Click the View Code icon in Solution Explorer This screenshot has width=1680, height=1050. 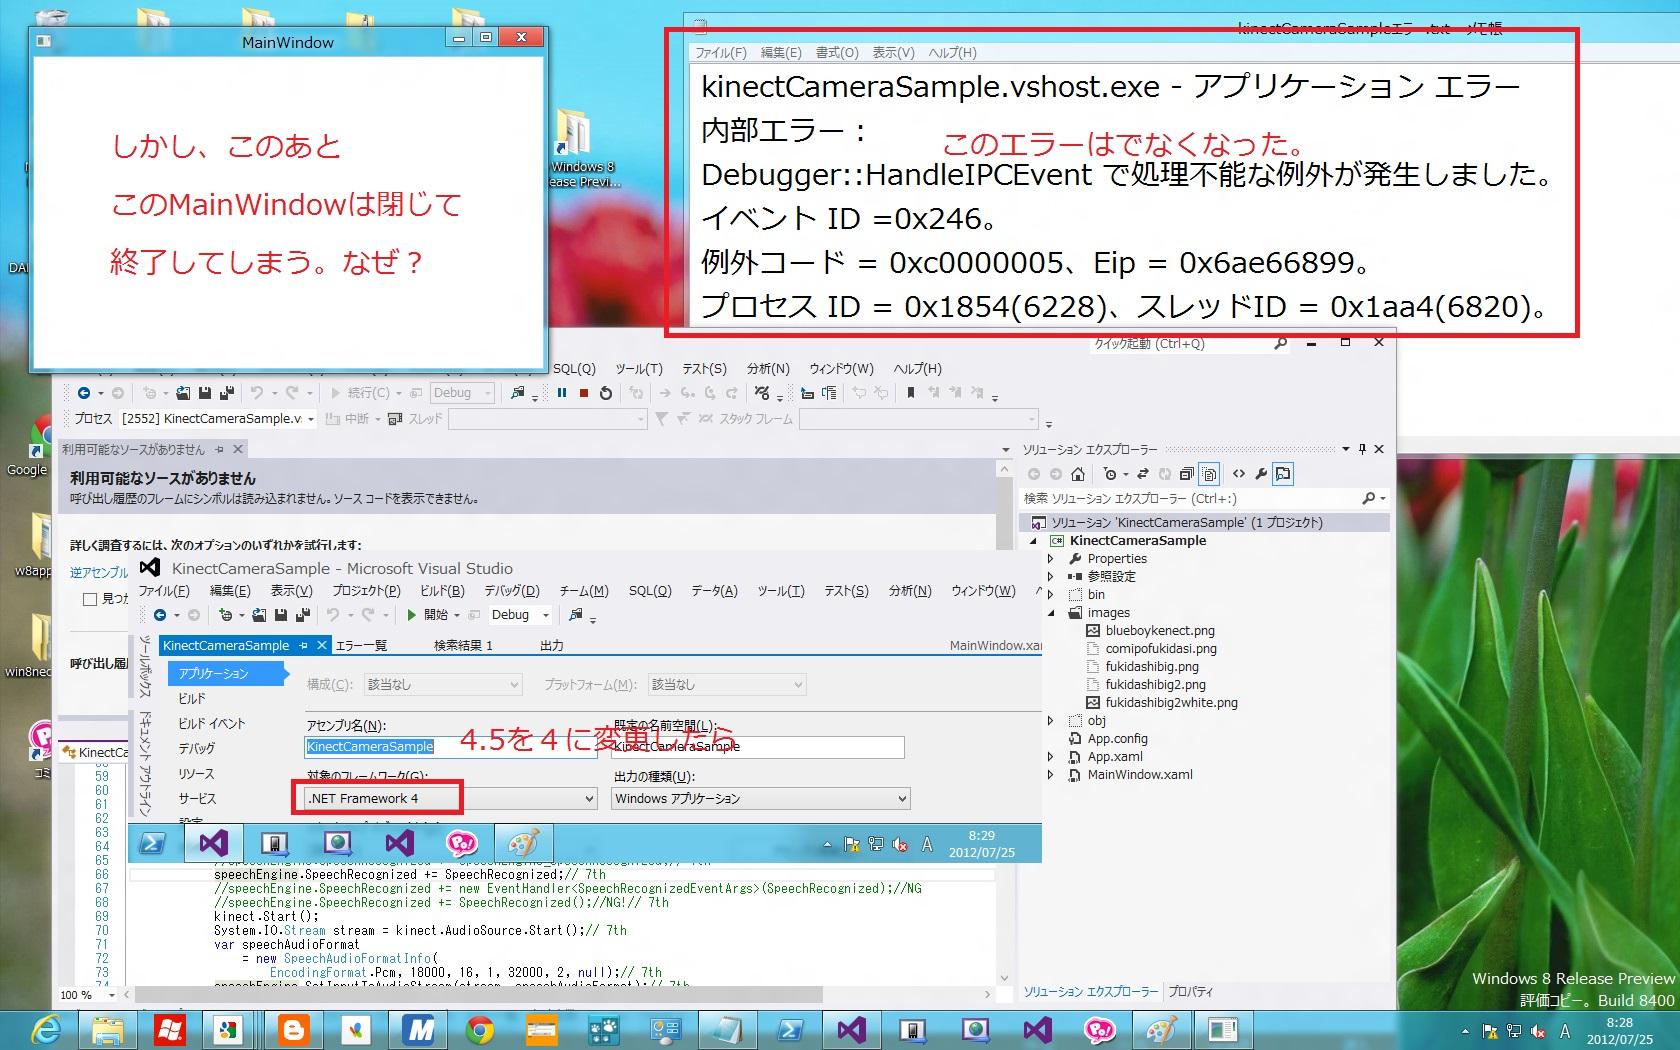click(x=1239, y=474)
